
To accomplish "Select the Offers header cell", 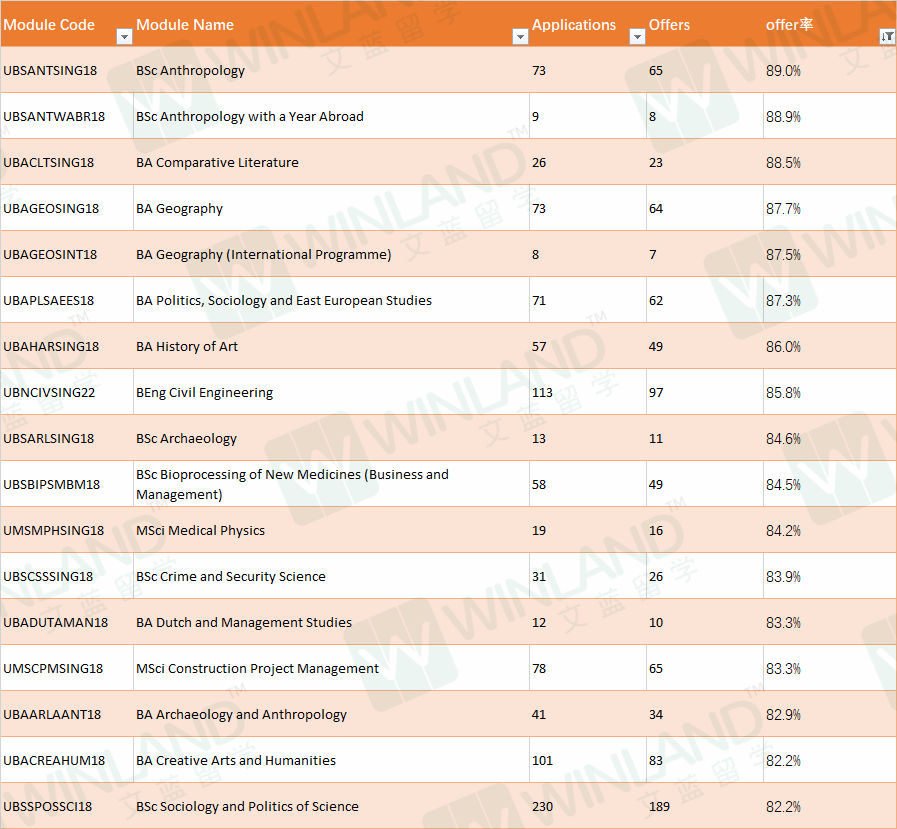I will click(704, 24).
